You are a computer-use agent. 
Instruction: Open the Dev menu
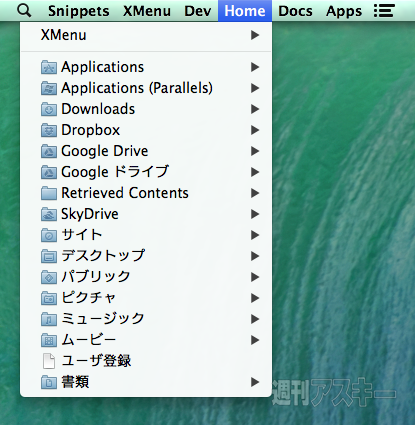click(198, 11)
